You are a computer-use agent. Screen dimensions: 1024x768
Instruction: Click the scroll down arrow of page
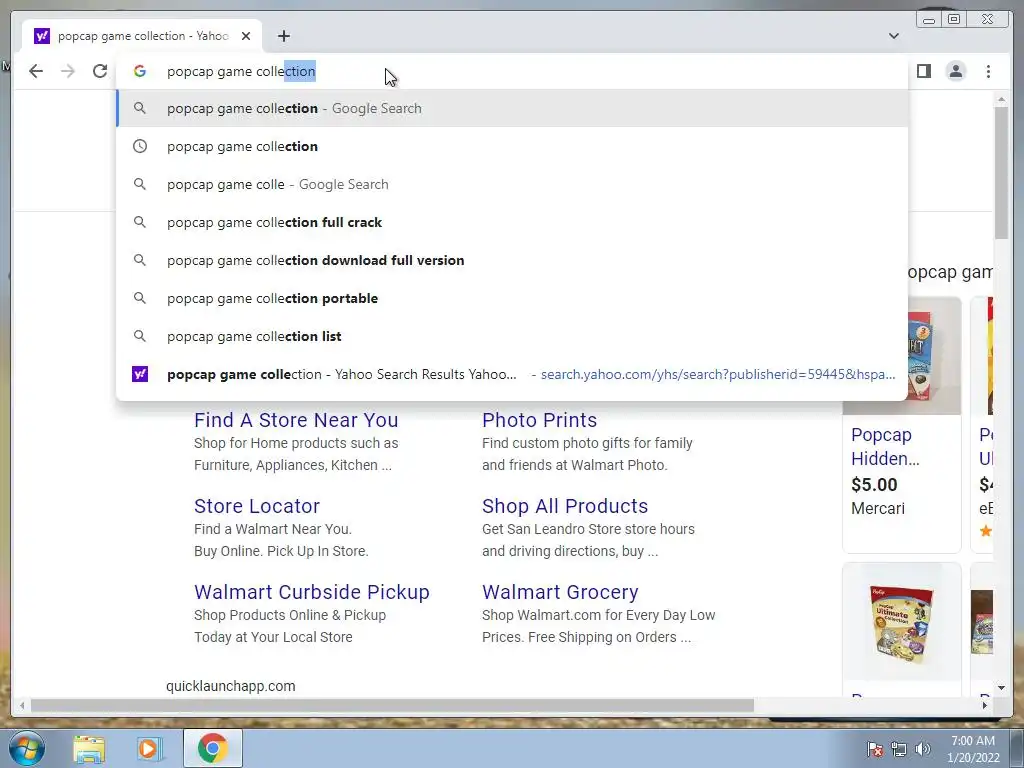(1001, 688)
